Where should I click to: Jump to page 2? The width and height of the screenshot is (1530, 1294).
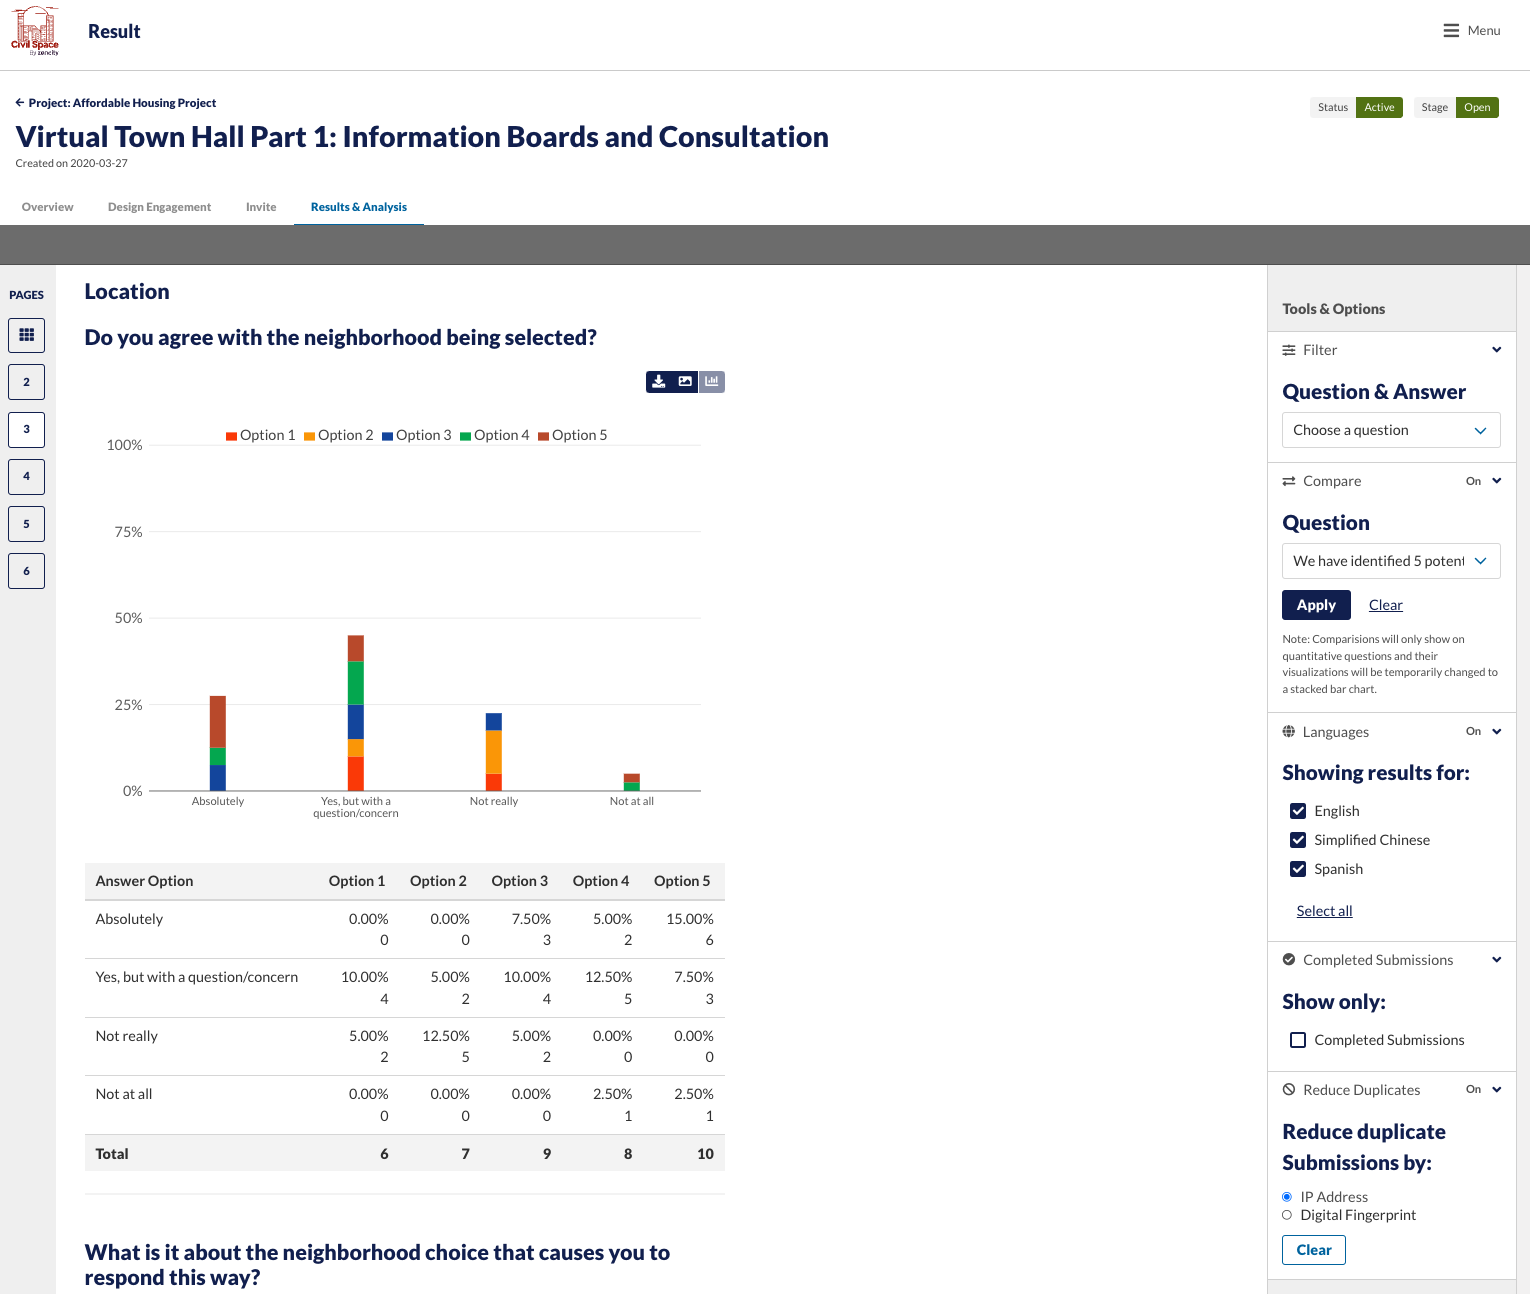(x=27, y=382)
